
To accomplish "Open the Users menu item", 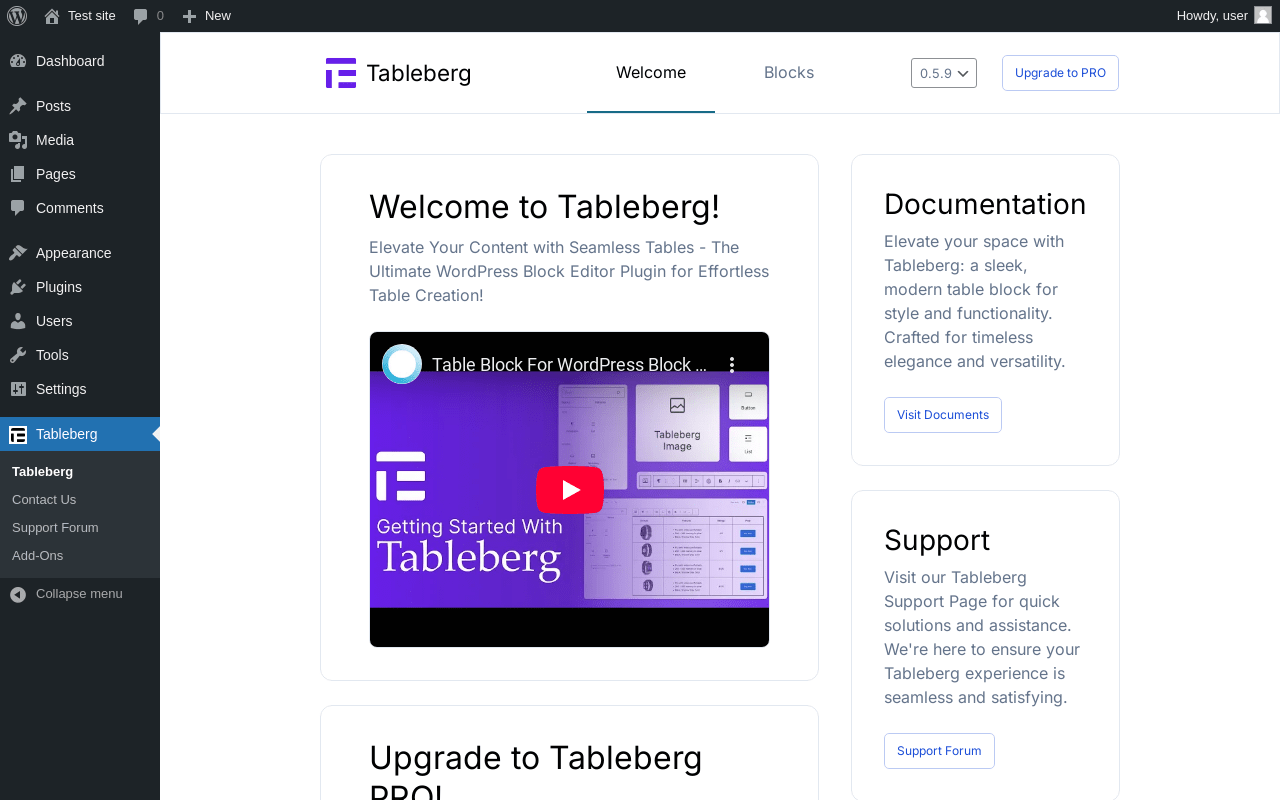I will (80, 321).
